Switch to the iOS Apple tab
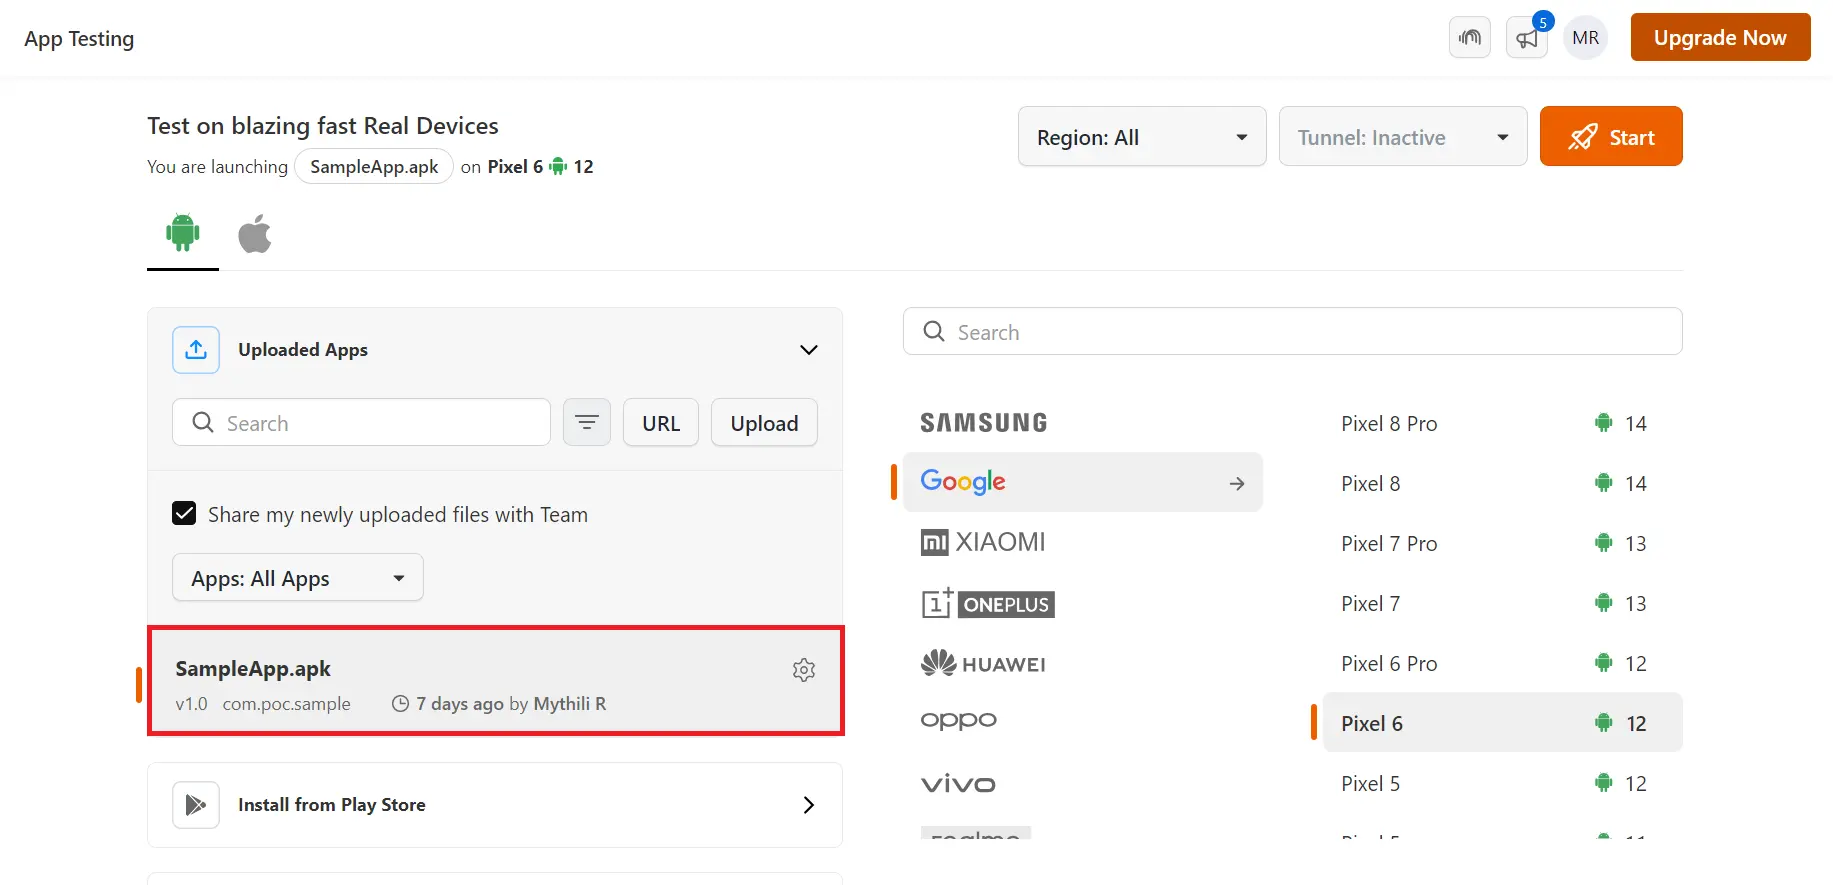The height and width of the screenshot is (885, 1833). (x=255, y=234)
